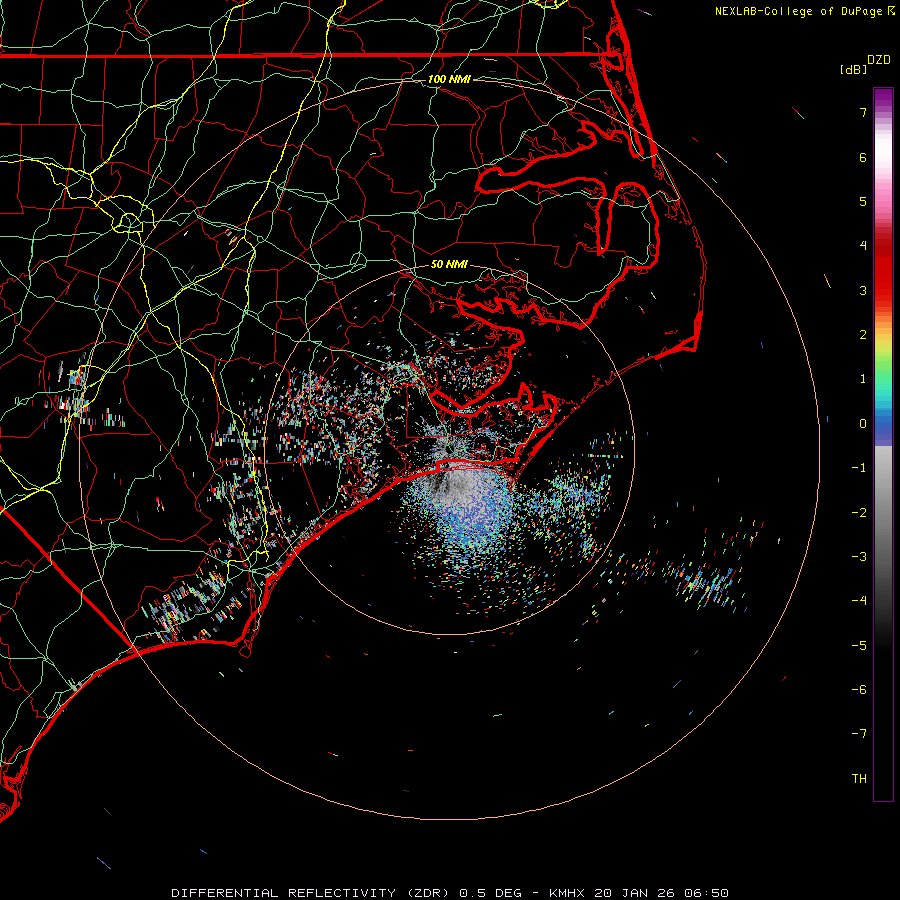Click the 6 value on color scale
900x900 pixels.
(x=863, y=157)
